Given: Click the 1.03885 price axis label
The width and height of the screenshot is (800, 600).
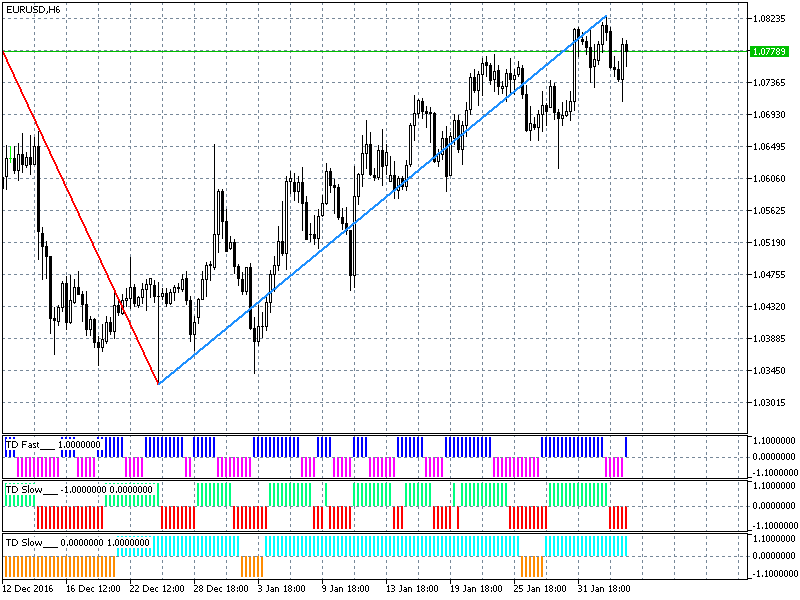Looking at the screenshot, I should [x=769, y=339].
